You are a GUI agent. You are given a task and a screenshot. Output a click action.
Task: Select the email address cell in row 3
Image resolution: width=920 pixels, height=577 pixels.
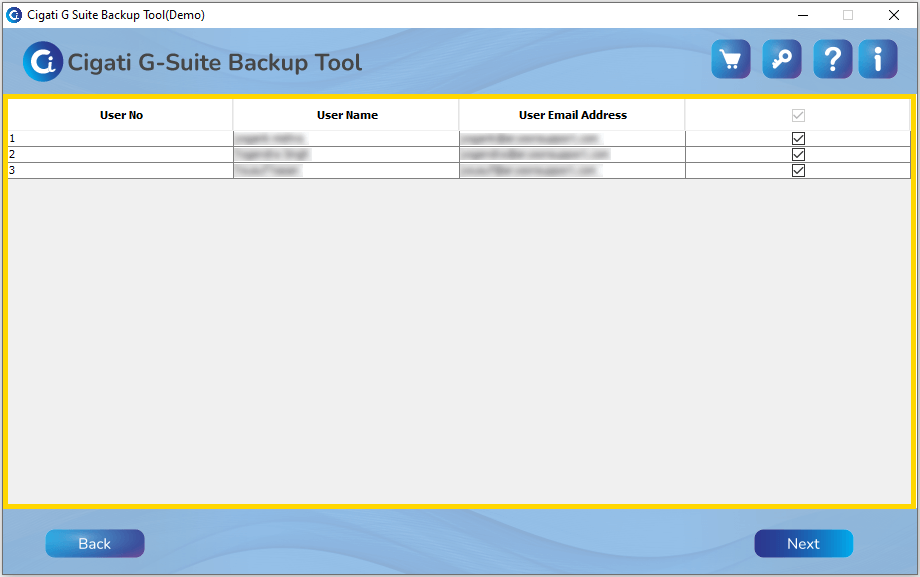pyautogui.click(x=572, y=171)
